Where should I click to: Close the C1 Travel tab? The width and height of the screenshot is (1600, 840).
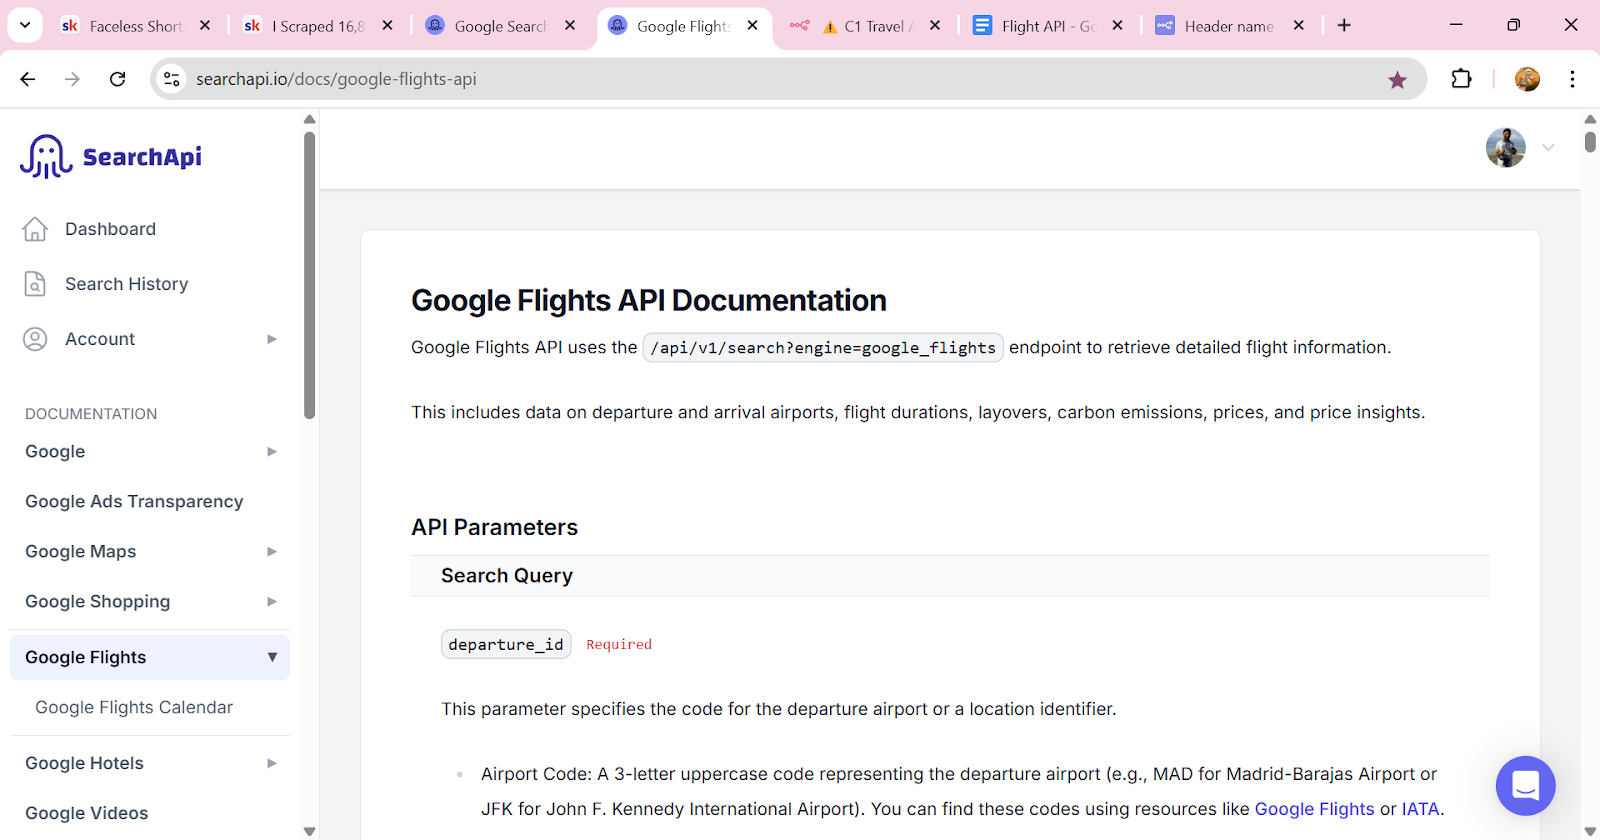tap(935, 26)
